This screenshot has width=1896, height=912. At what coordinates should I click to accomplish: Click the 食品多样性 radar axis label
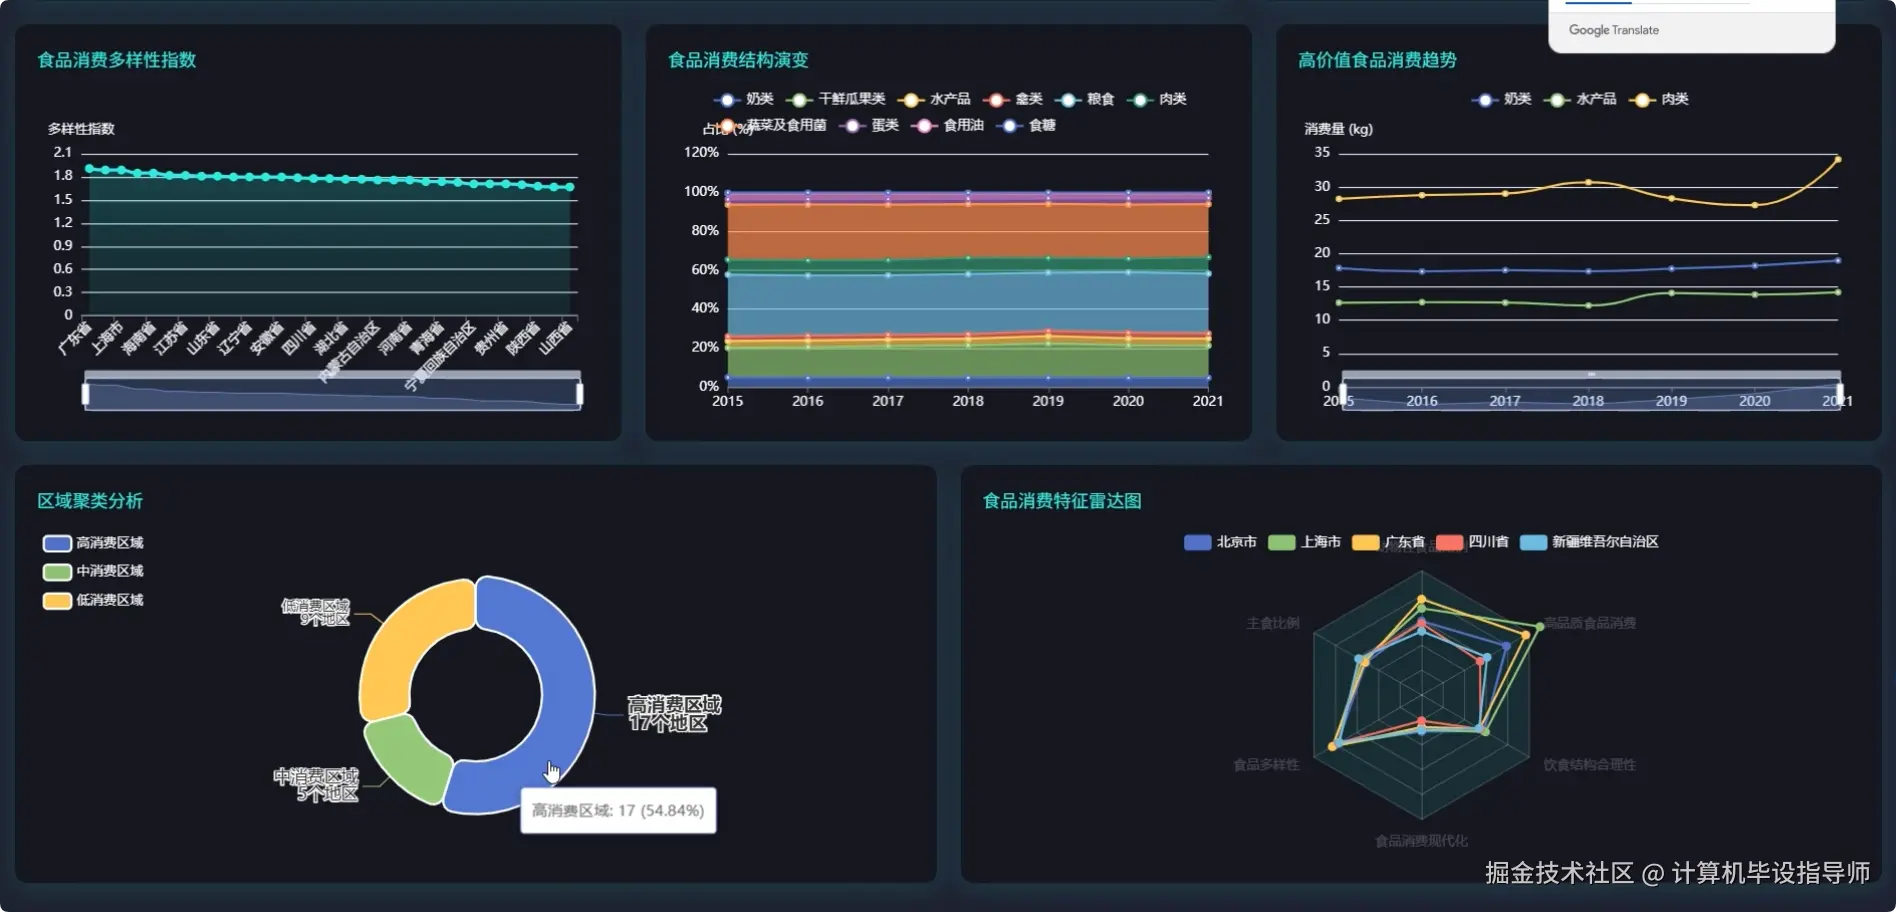pos(1266,765)
